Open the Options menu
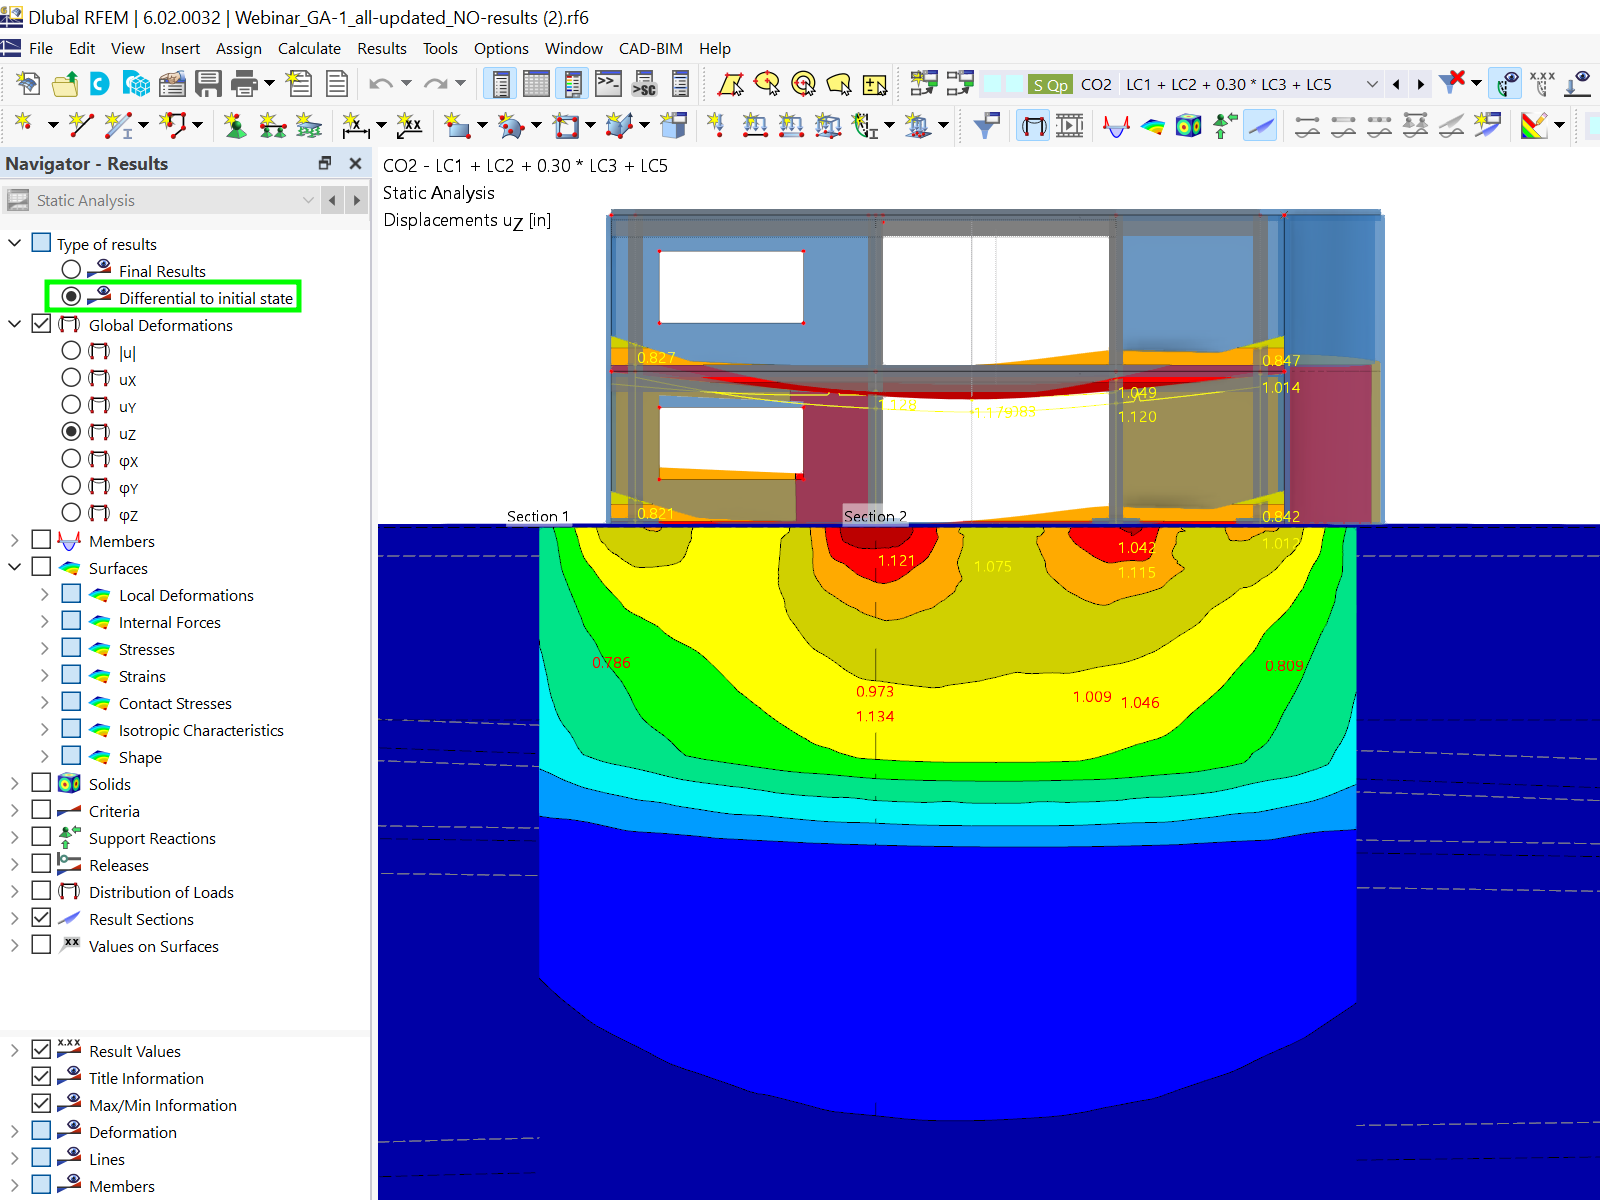This screenshot has height=1200, width=1600. click(501, 48)
